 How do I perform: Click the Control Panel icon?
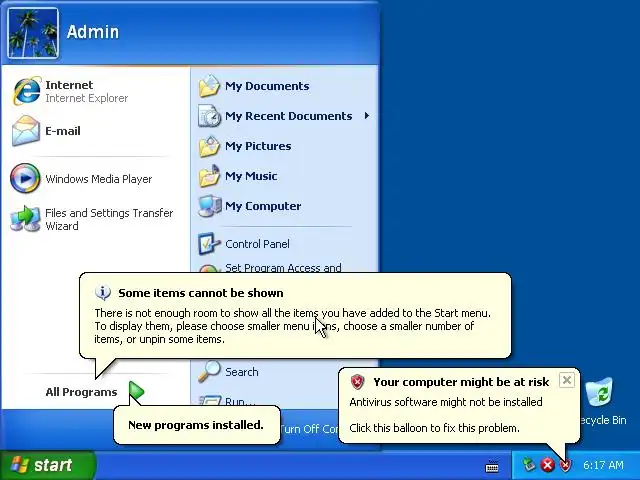pyautogui.click(x=209, y=244)
